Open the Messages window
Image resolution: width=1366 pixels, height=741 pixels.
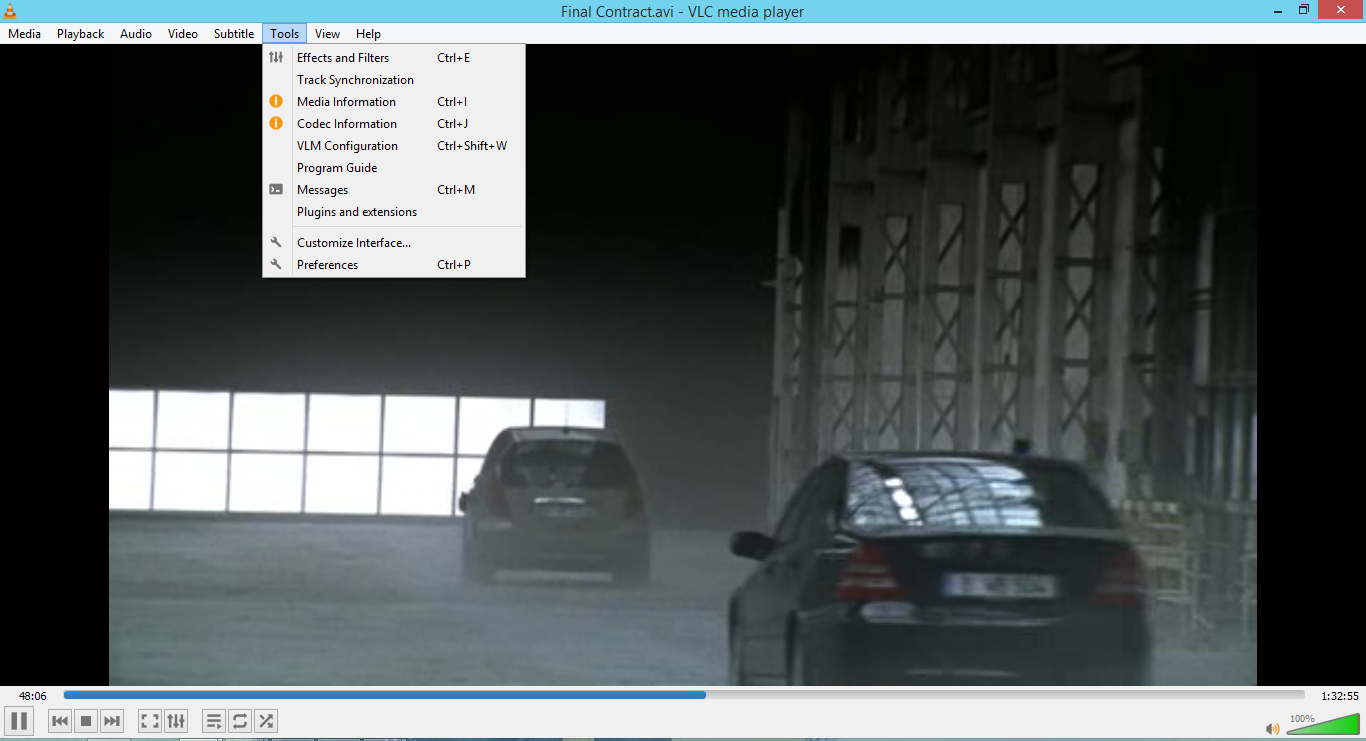(394, 190)
